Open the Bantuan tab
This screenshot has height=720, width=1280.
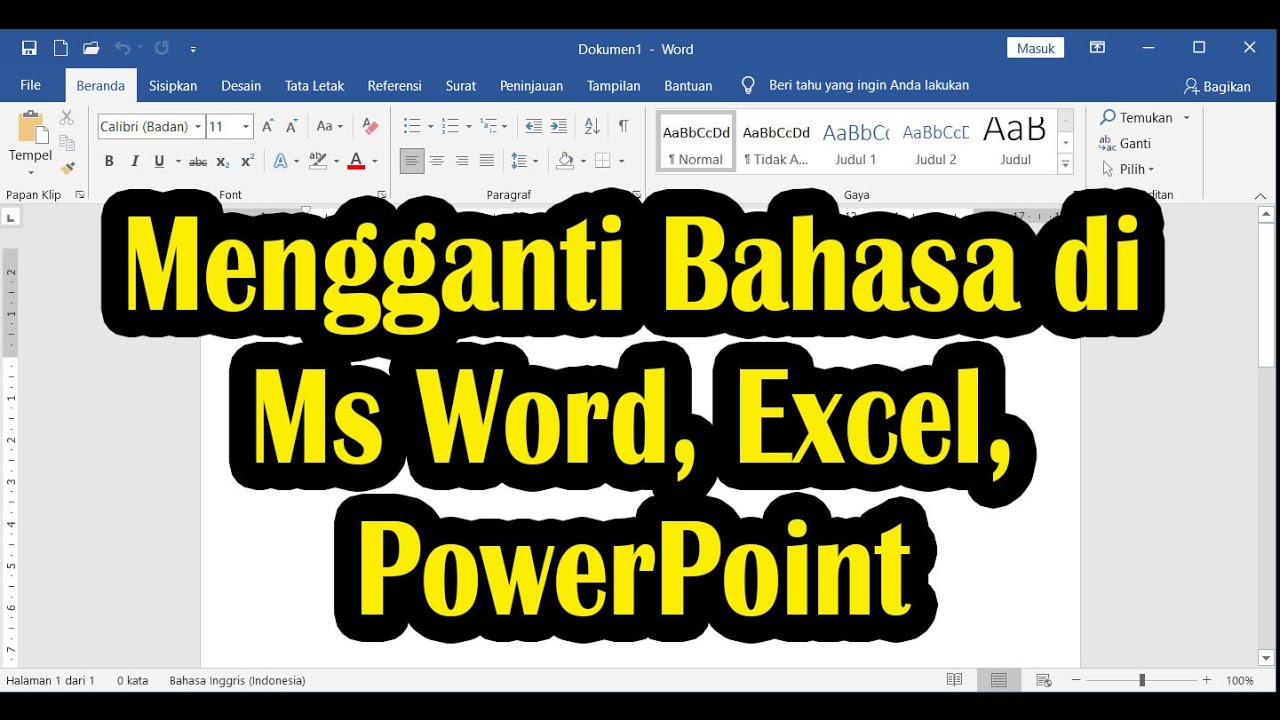click(x=688, y=86)
